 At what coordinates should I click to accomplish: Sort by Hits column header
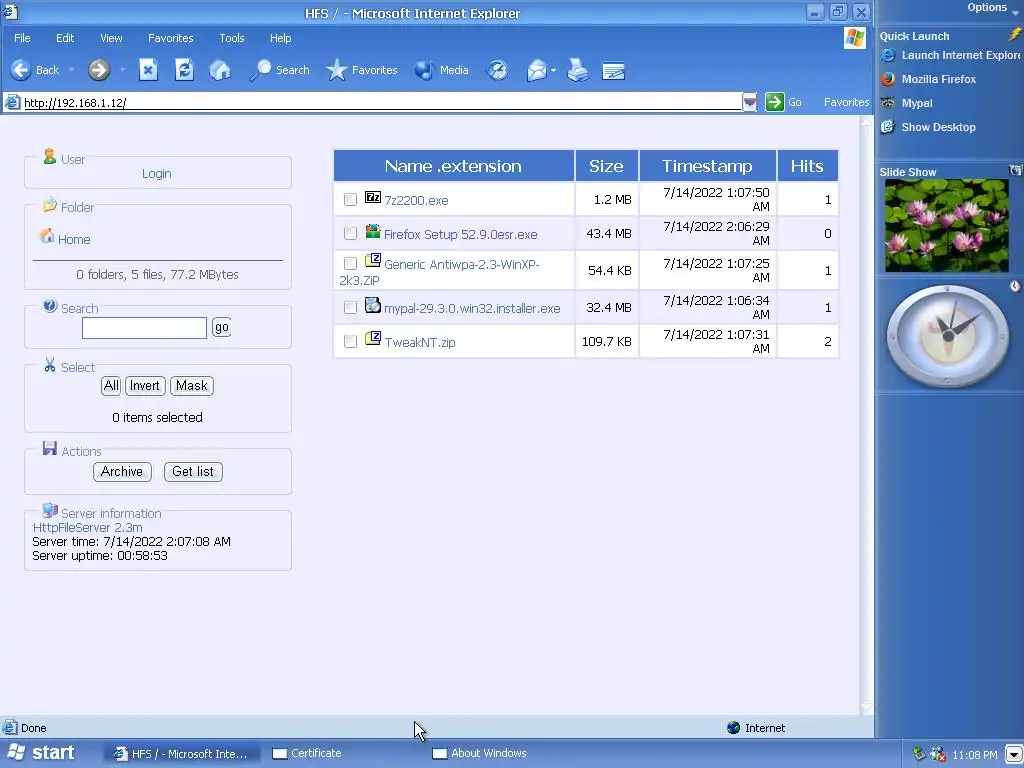click(807, 166)
